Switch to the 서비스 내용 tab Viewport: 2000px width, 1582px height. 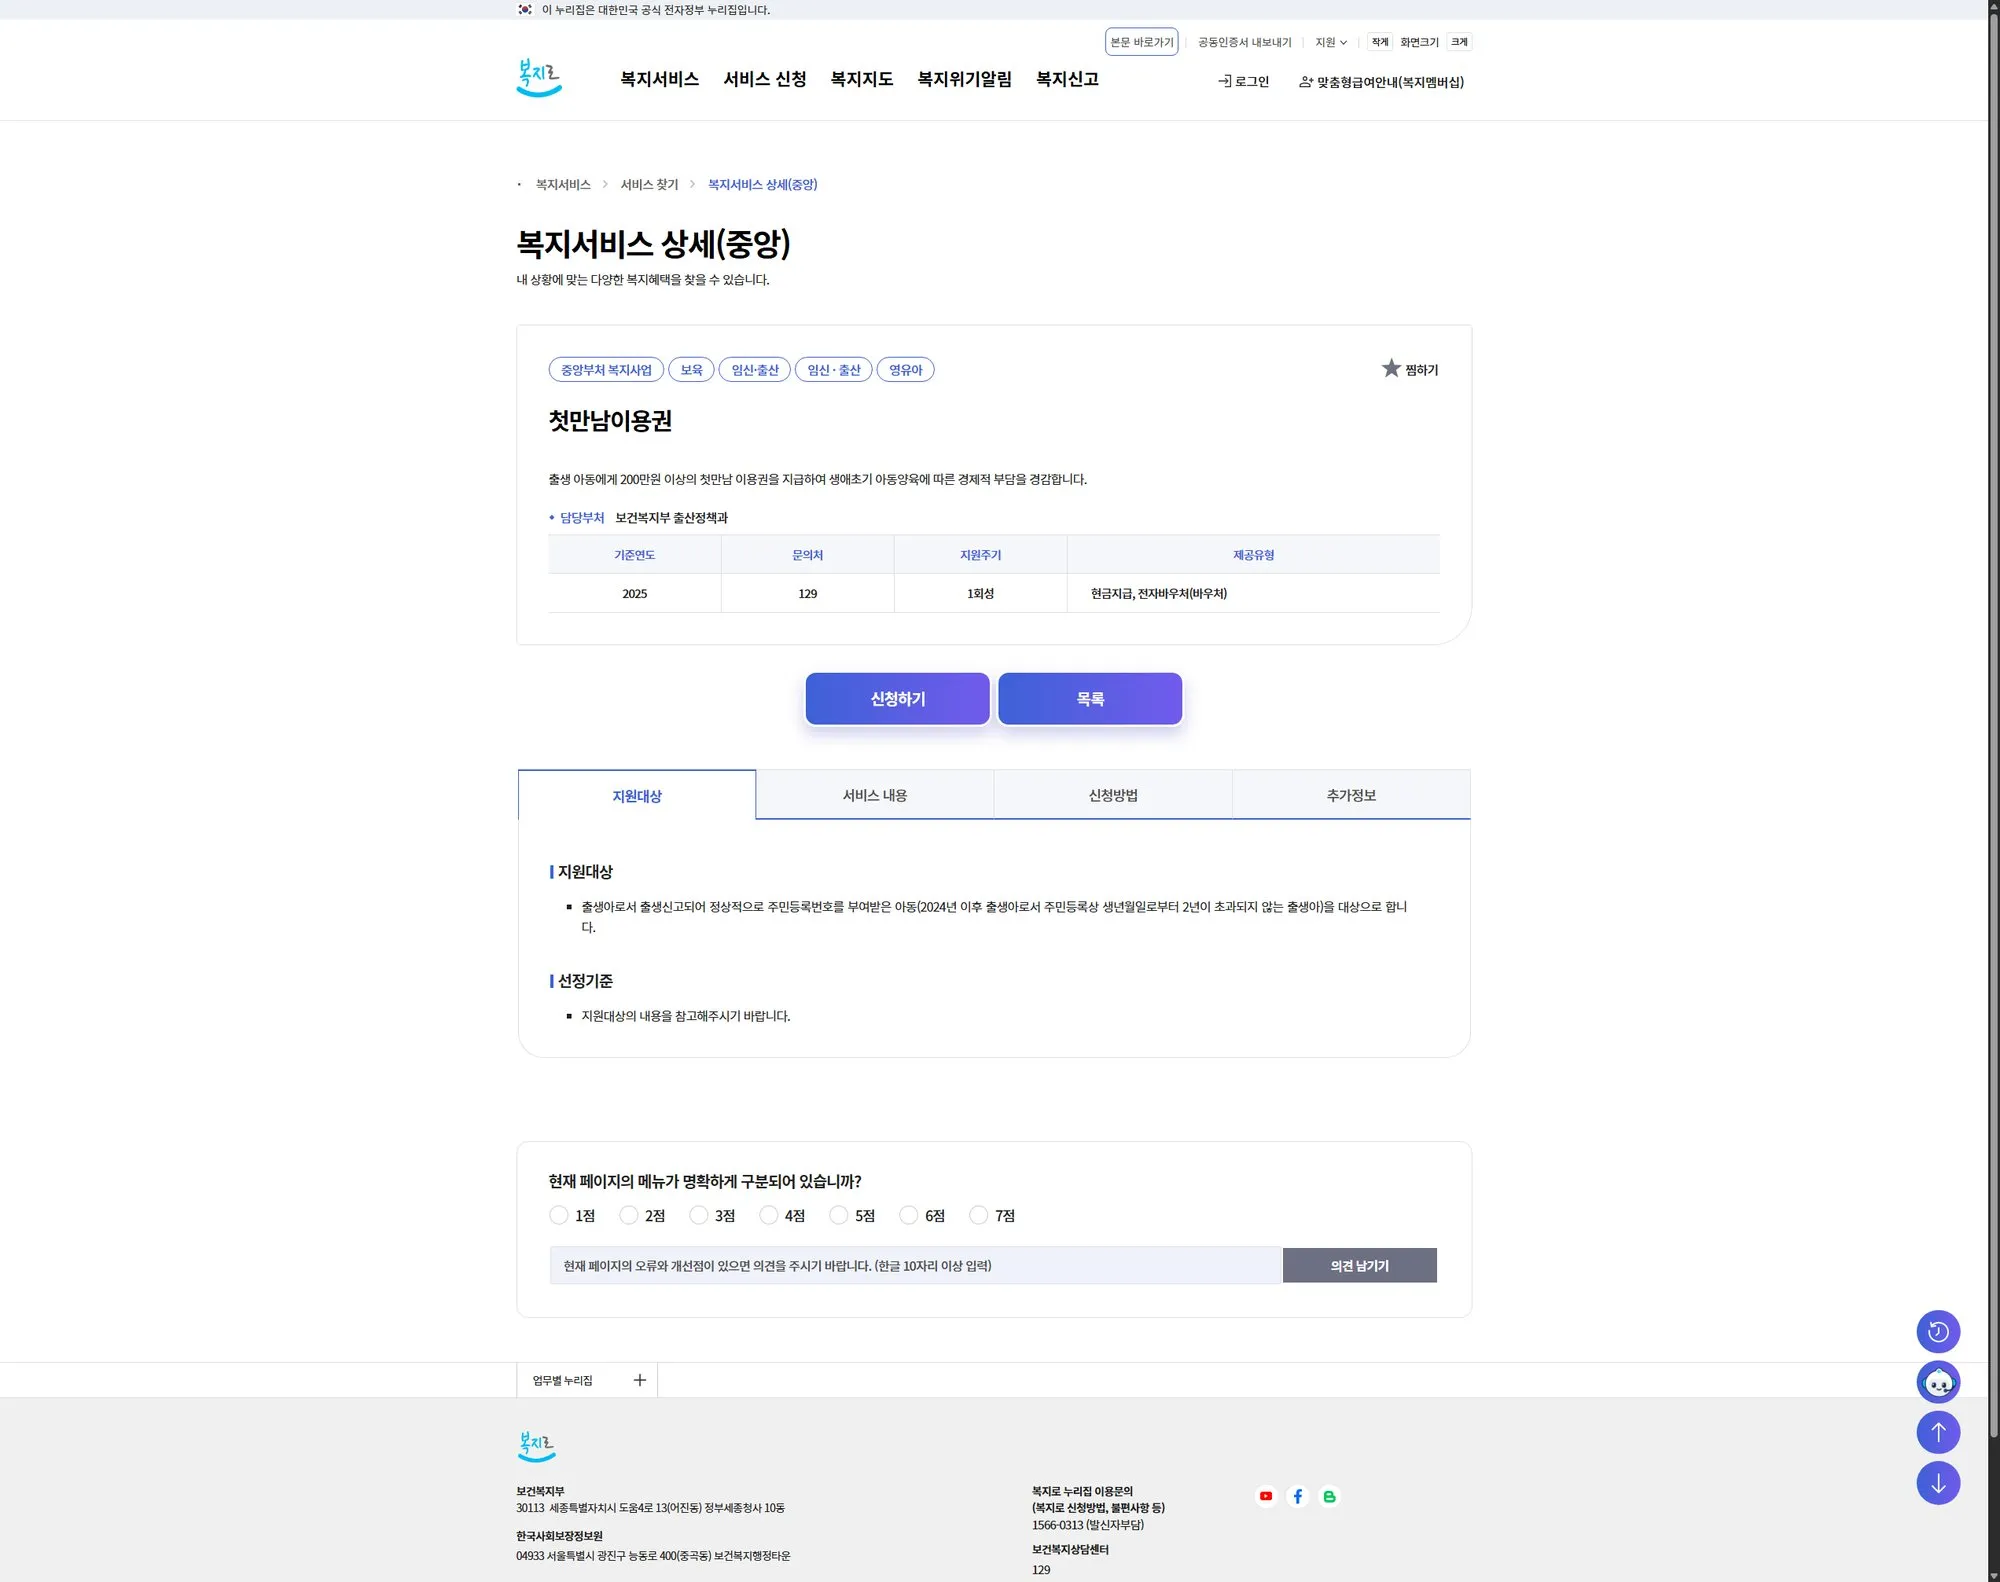(x=874, y=795)
